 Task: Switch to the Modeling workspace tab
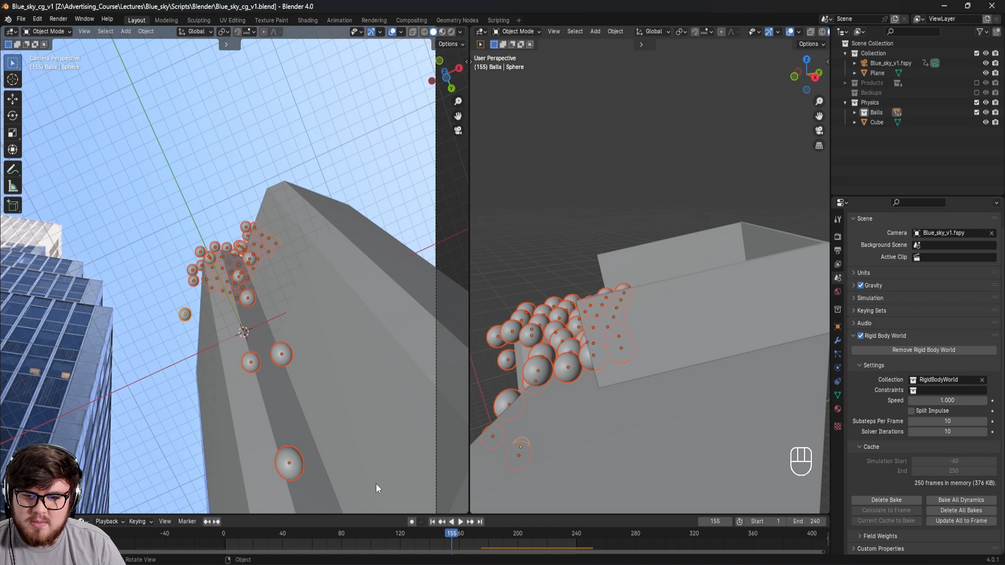click(166, 20)
